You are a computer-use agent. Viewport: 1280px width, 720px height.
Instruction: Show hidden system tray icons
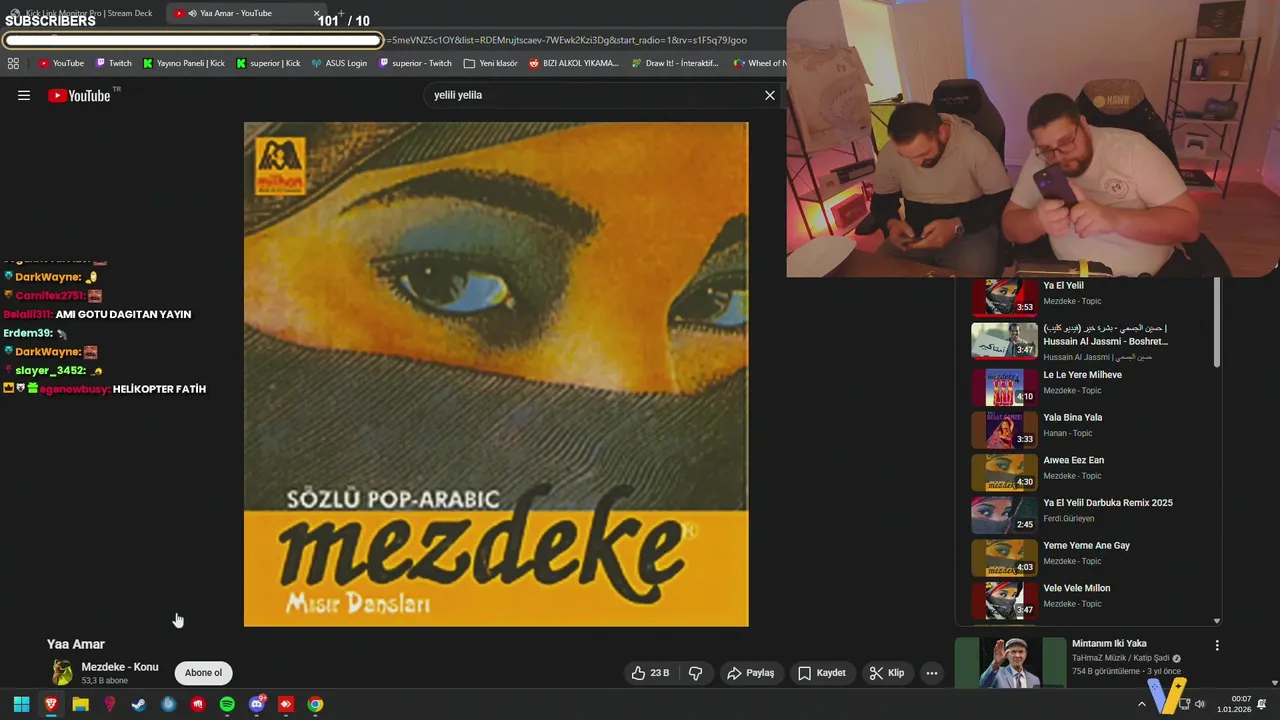pos(1142,704)
